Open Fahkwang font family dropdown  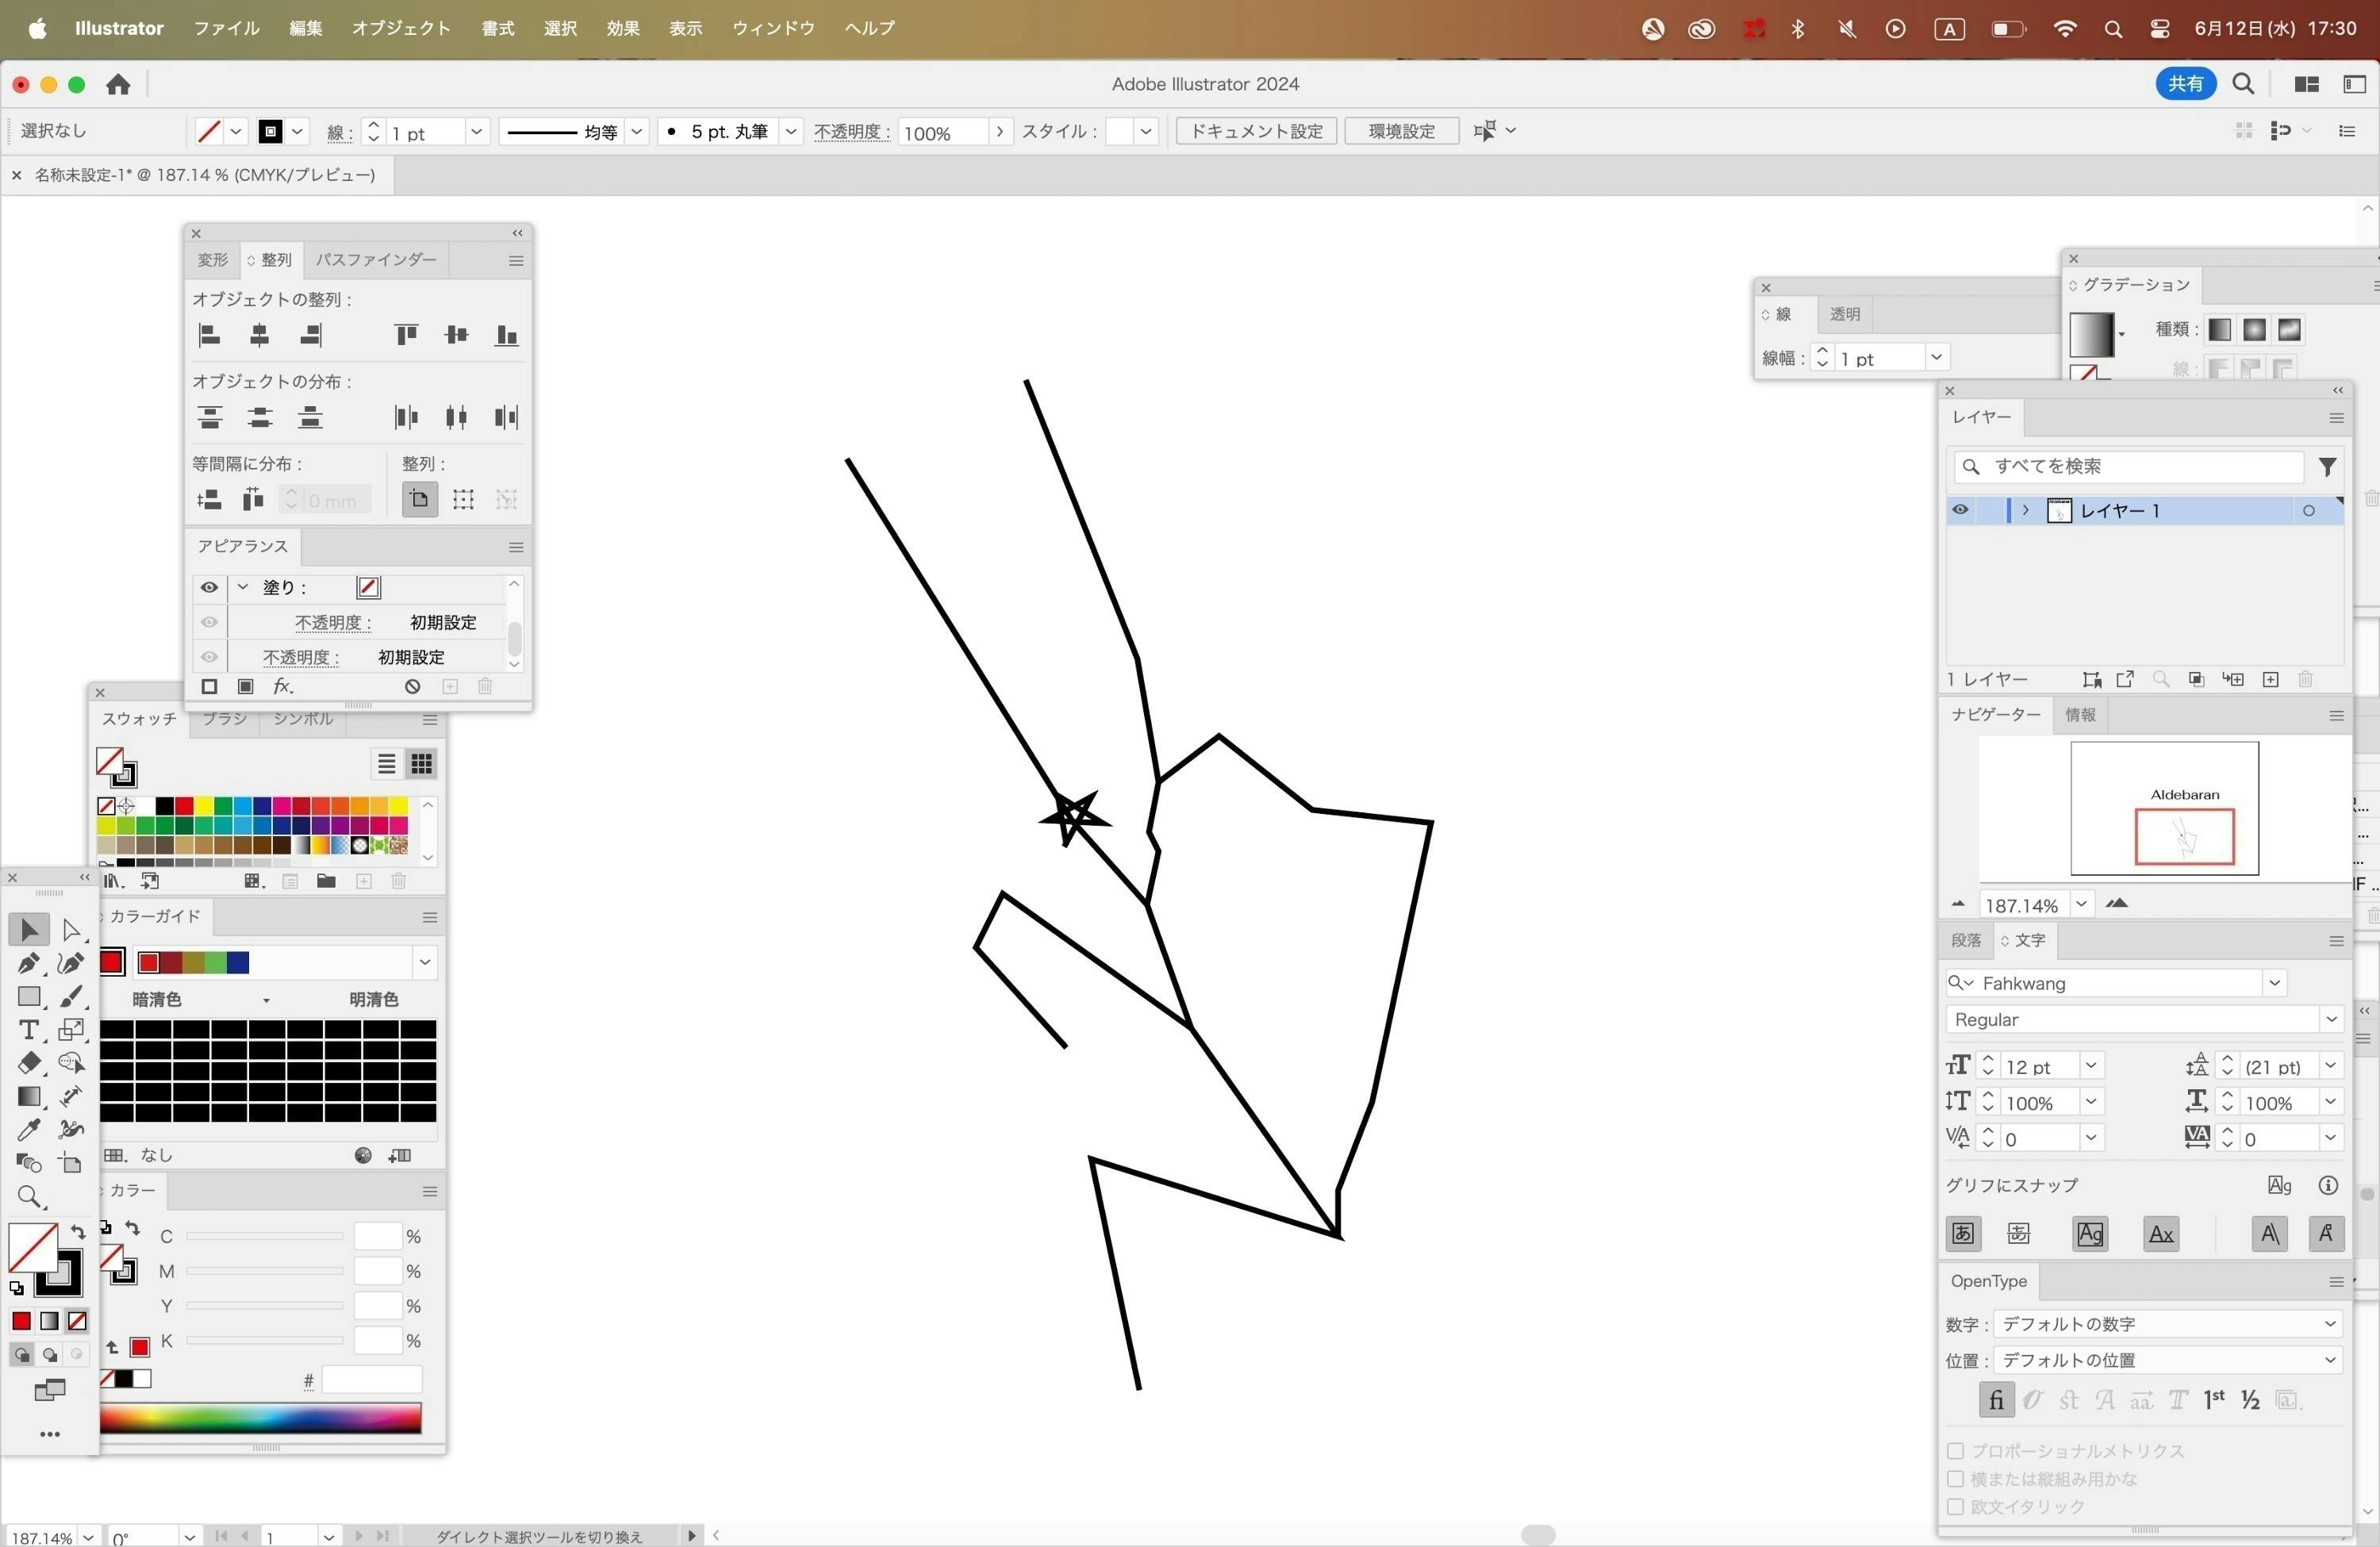tap(2274, 983)
